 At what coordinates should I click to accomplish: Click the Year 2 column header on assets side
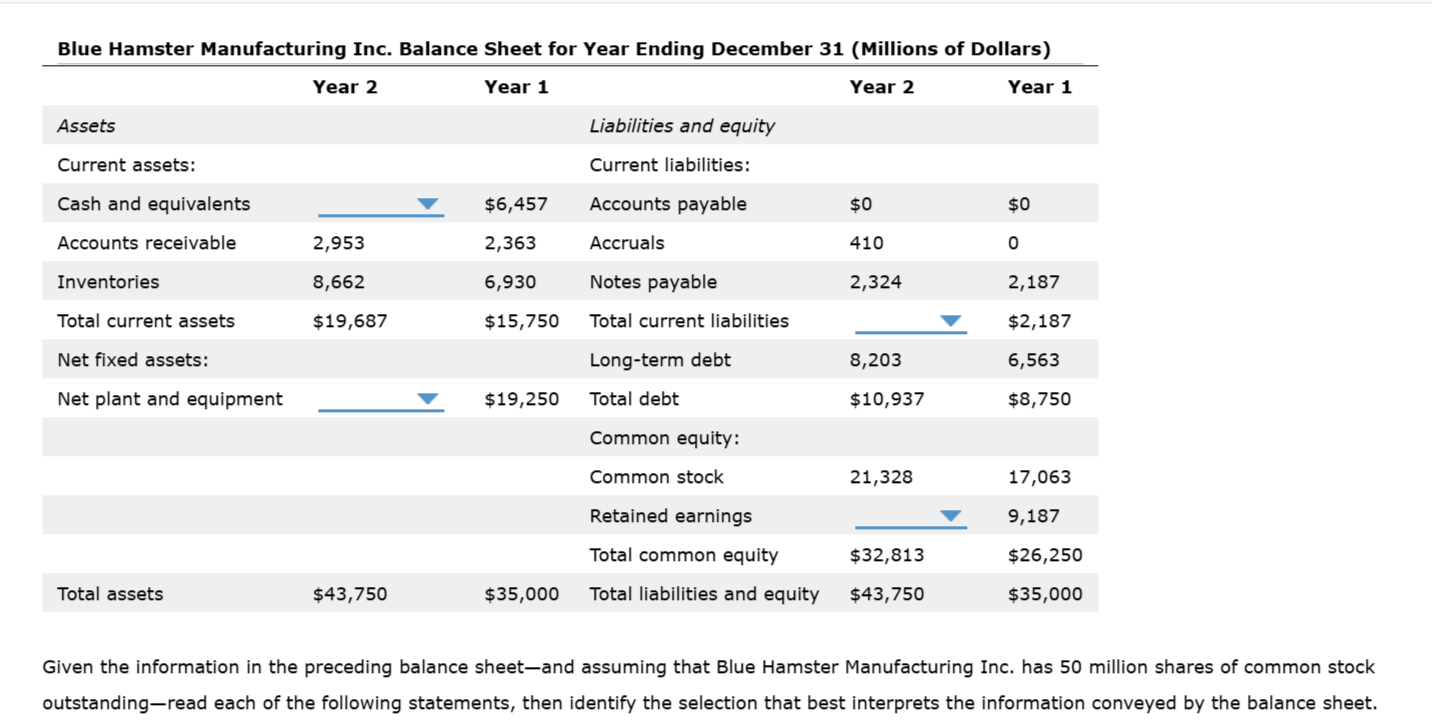[345, 87]
